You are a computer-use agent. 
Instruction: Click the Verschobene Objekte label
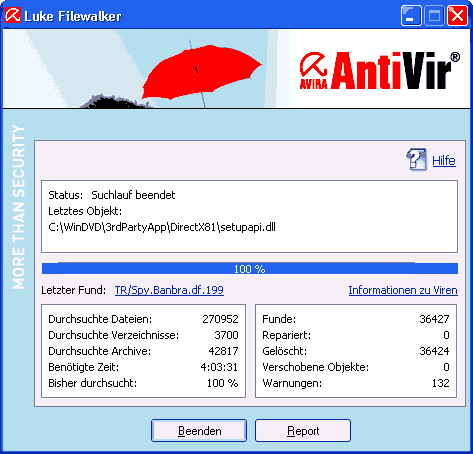point(316,367)
